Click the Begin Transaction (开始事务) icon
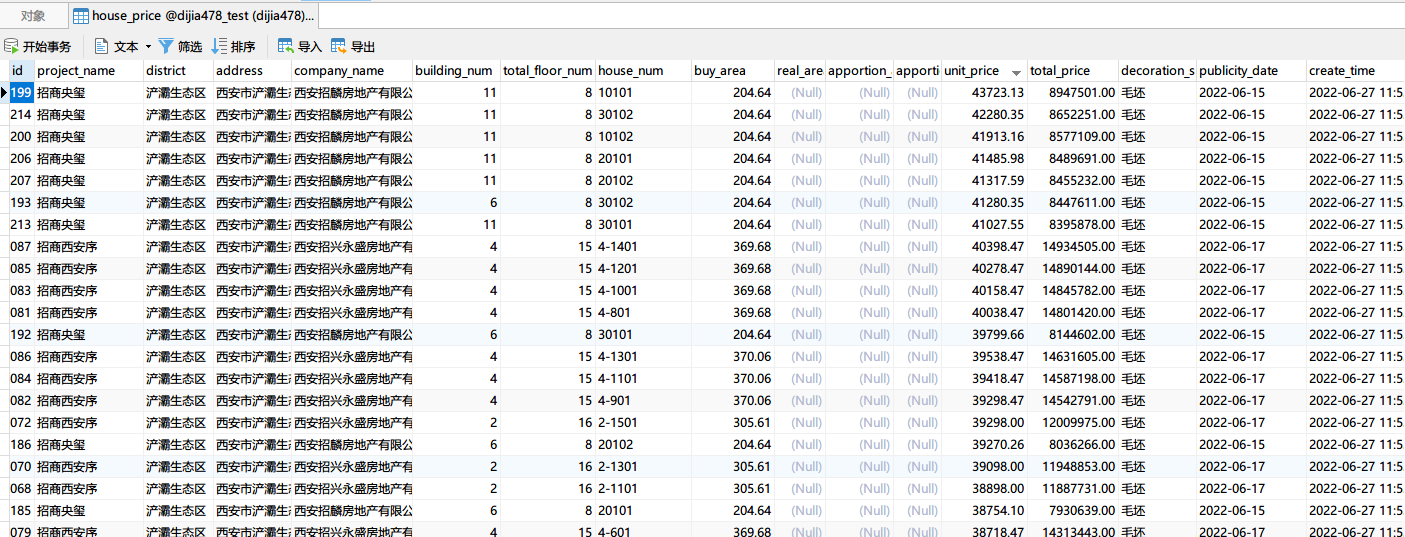Viewport: 1405px width, 537px height. click(12, 46)
